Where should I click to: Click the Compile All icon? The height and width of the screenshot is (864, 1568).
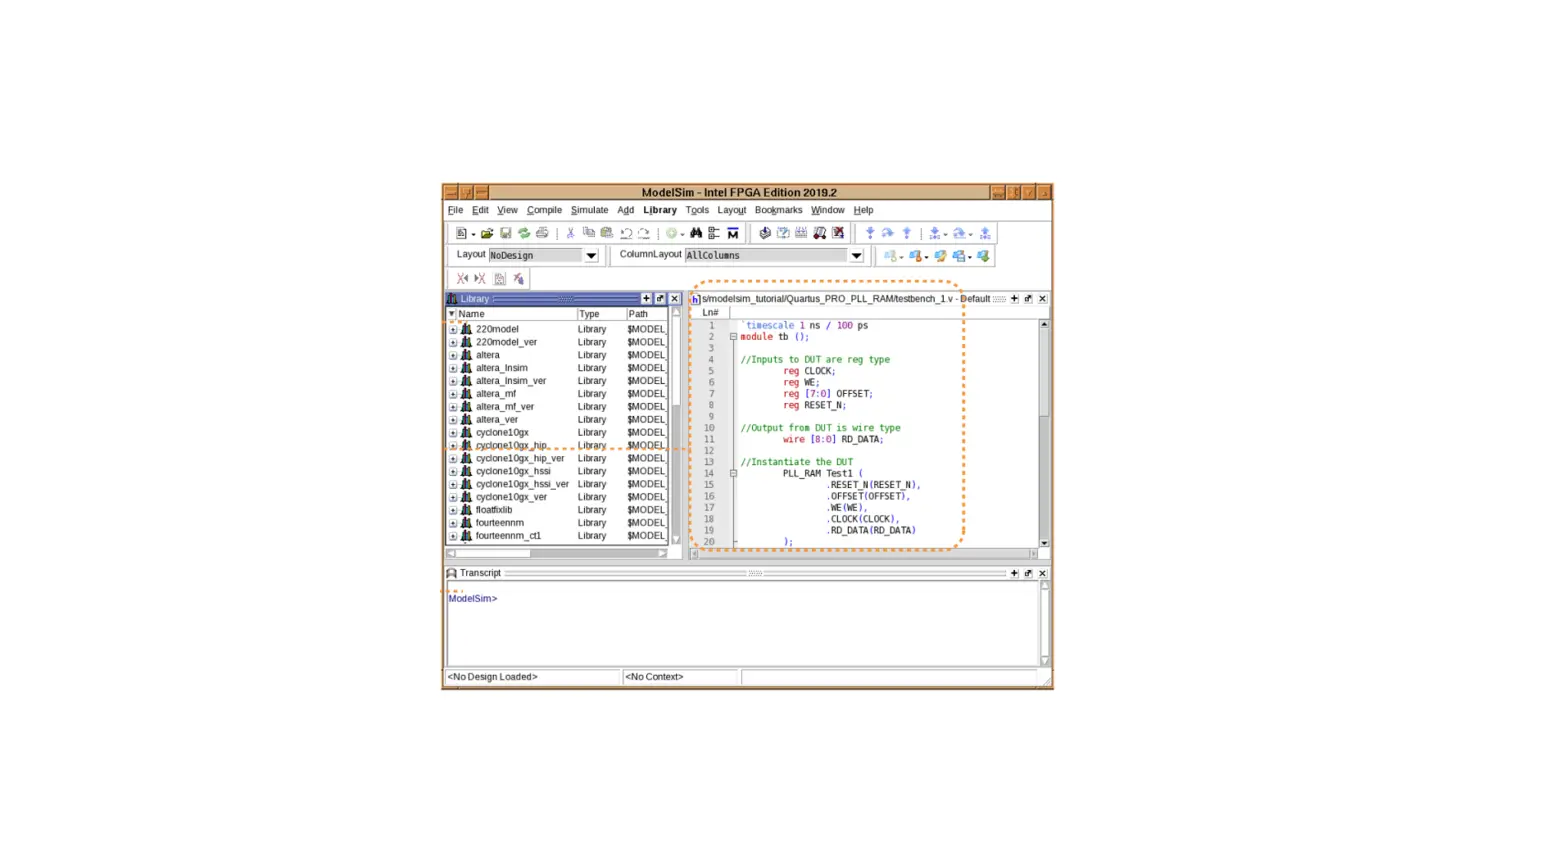pyautogui.click(x=783, y=233)
